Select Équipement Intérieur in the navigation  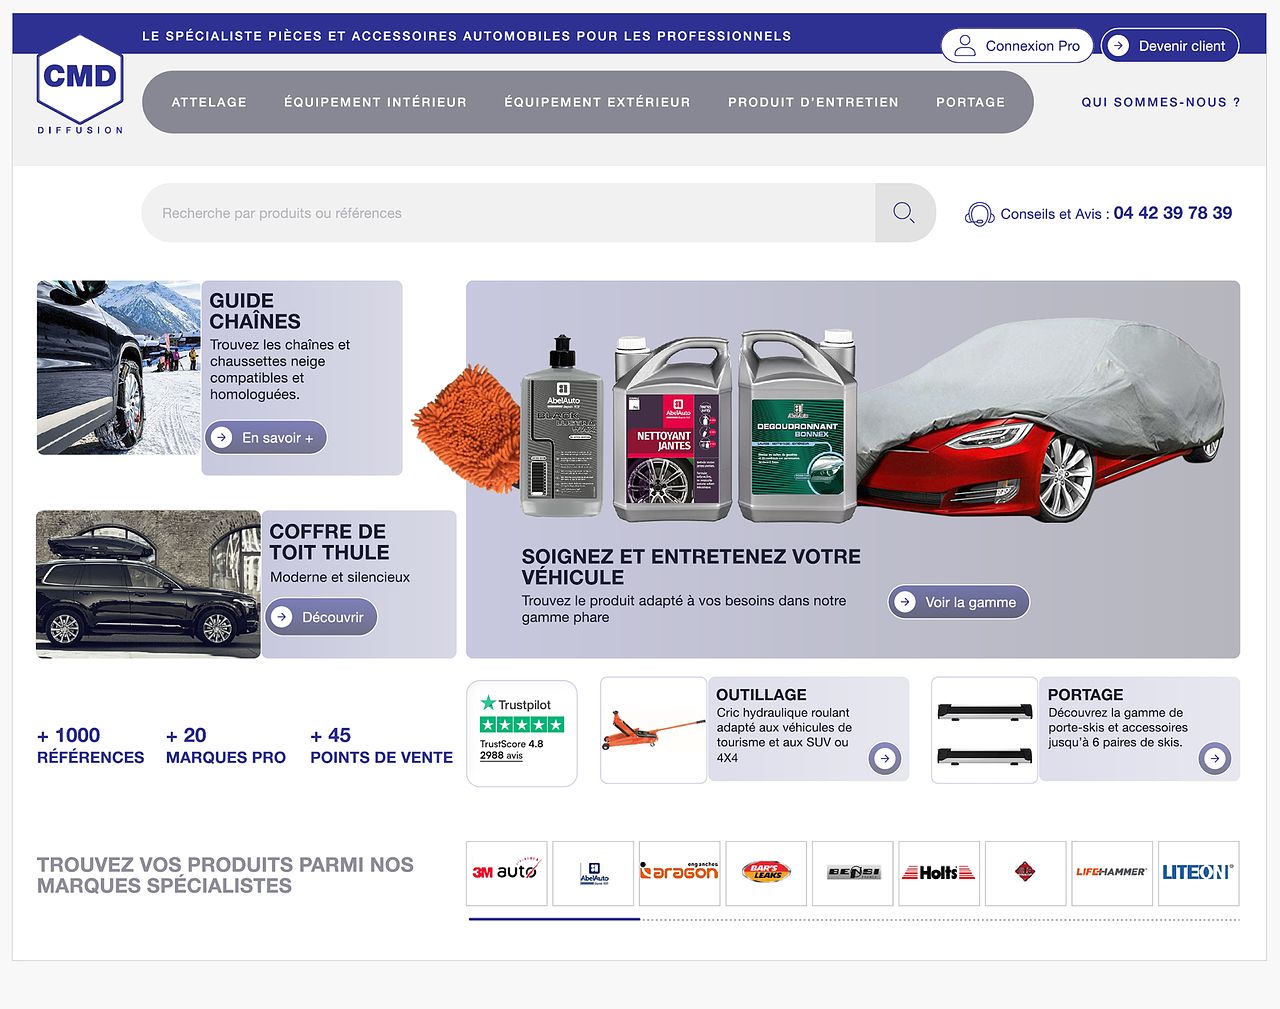pos(375,101)
